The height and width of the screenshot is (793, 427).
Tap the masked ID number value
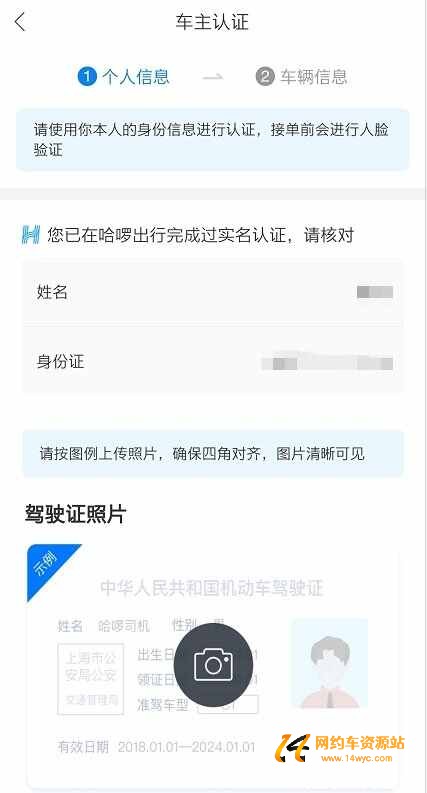click(328, 362)
